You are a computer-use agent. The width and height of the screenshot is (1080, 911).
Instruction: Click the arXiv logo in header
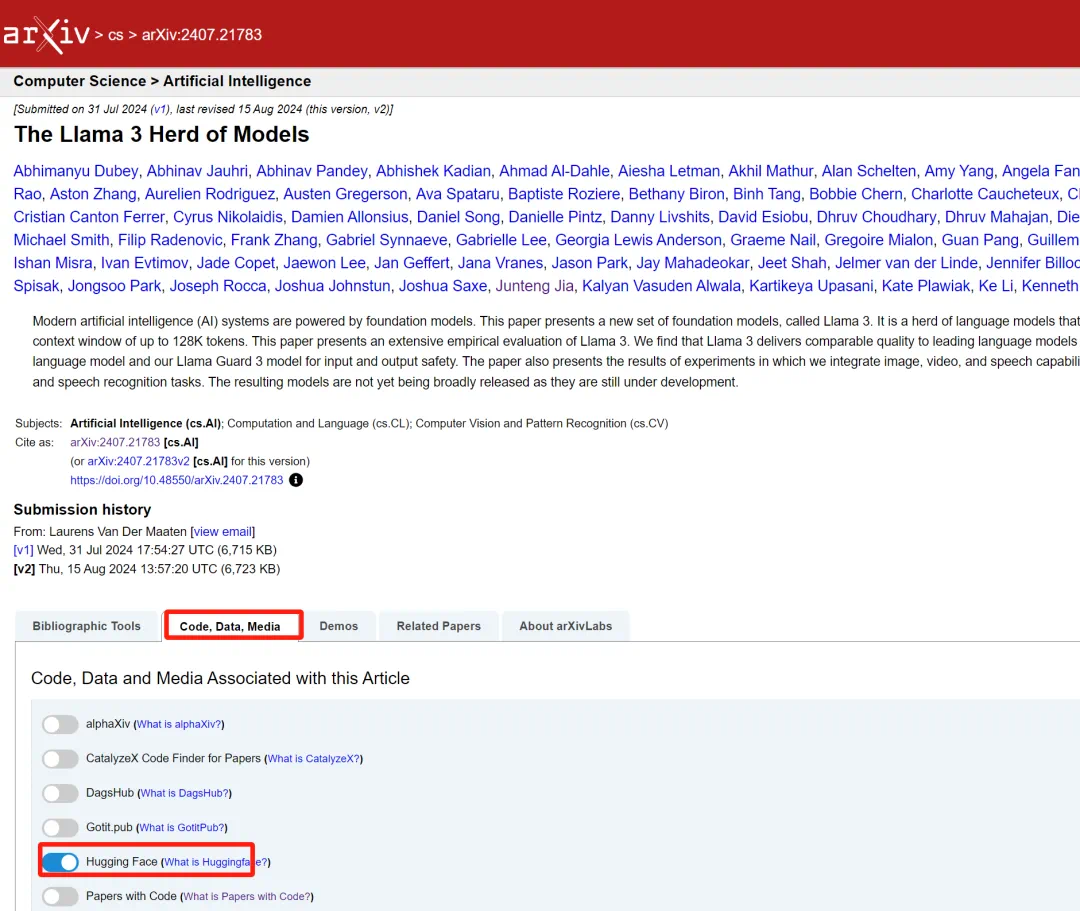coord(45,35)
